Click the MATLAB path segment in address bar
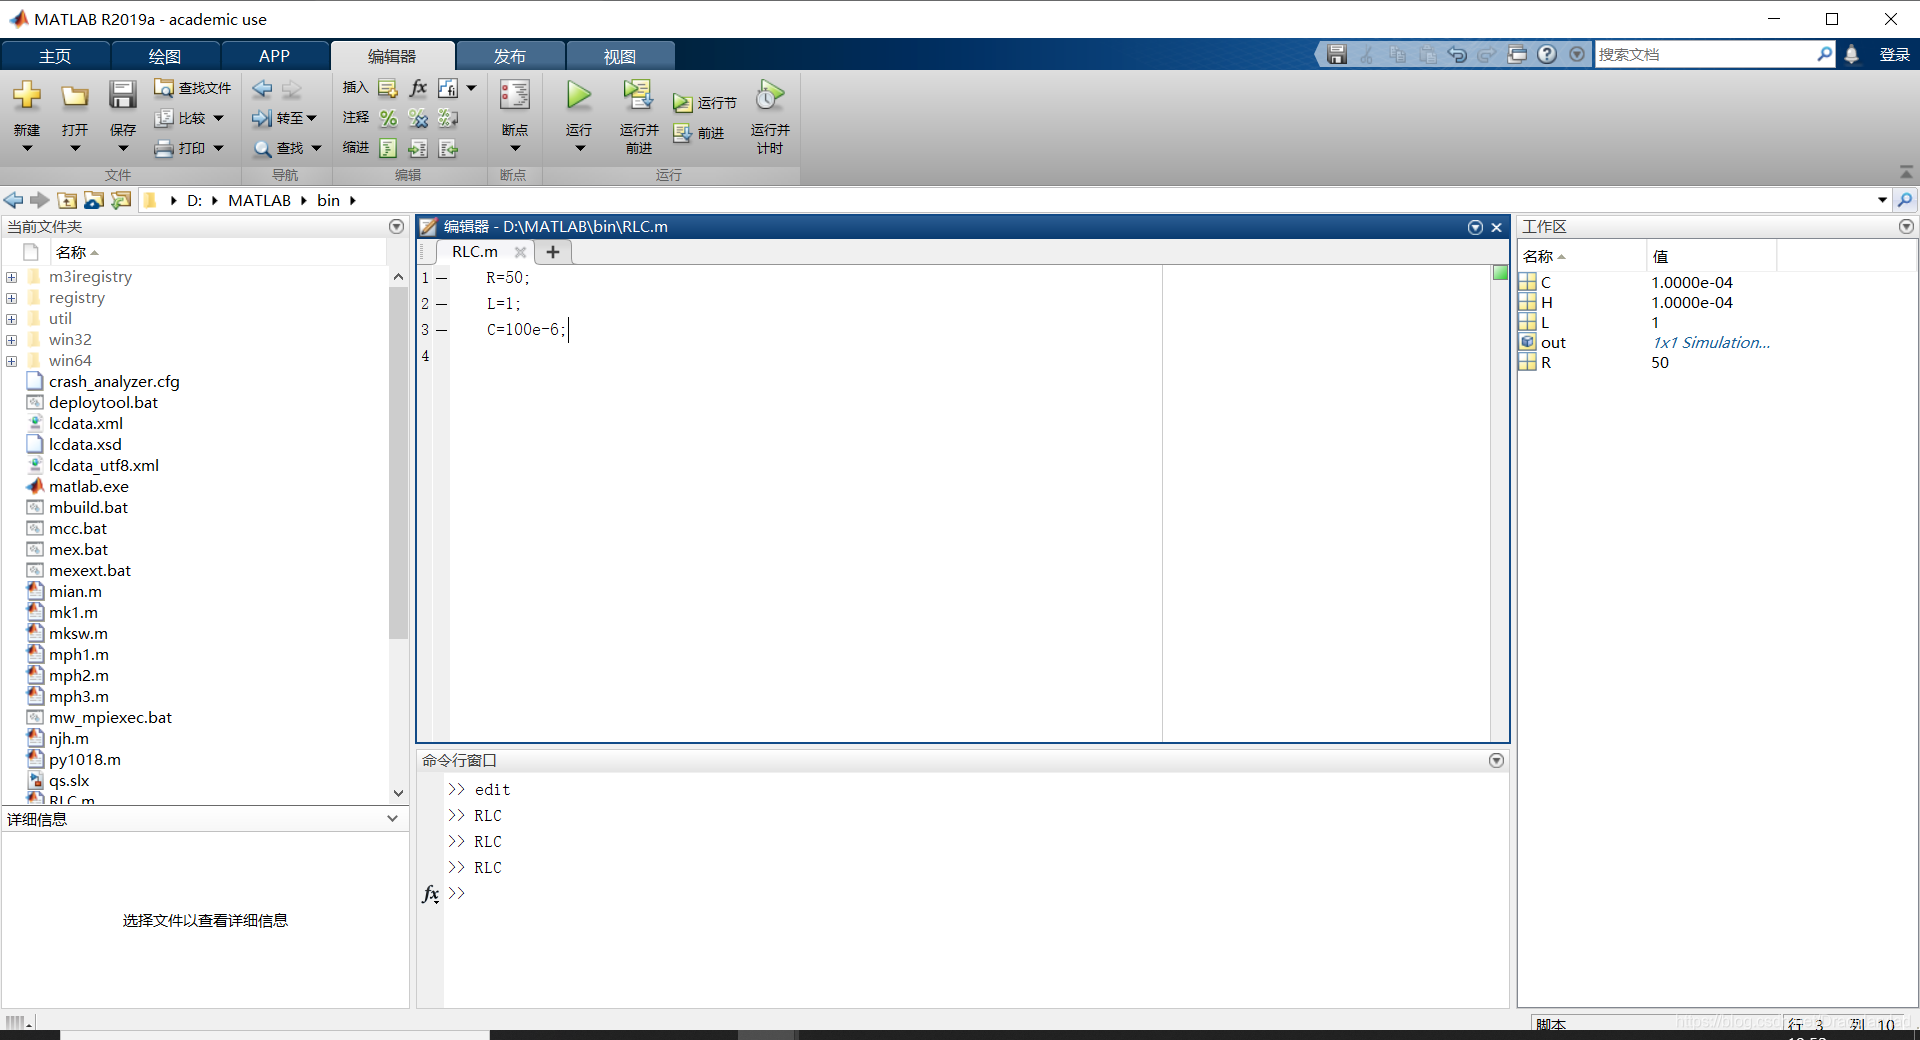 pos(259,200)
